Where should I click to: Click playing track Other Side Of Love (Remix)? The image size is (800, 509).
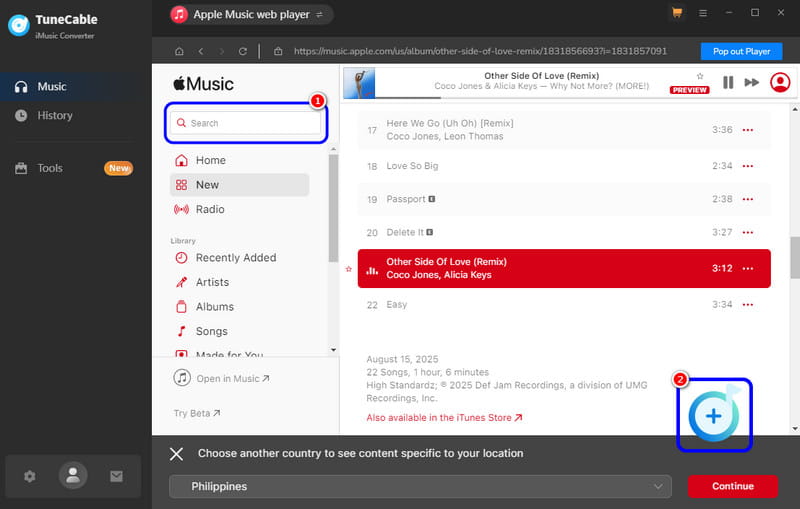pyautogui.click(x=564, y=268)
